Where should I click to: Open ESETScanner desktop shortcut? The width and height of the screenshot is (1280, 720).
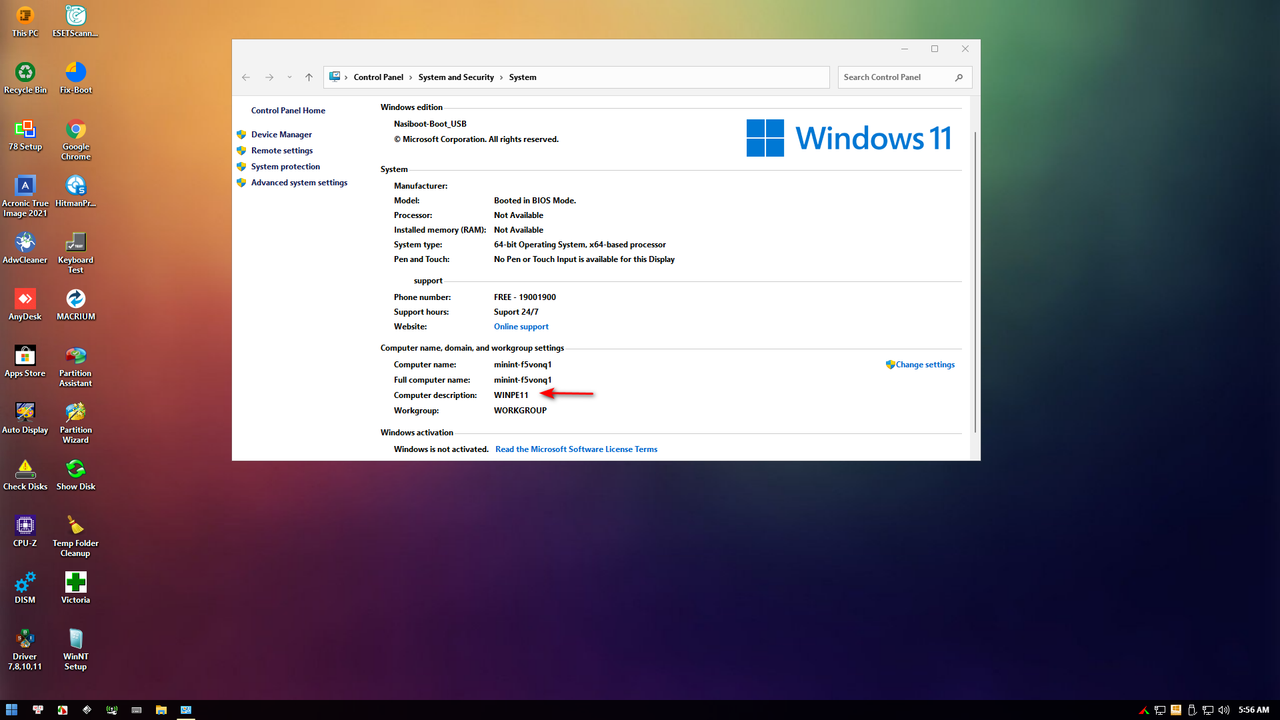(x=75, y=21)
